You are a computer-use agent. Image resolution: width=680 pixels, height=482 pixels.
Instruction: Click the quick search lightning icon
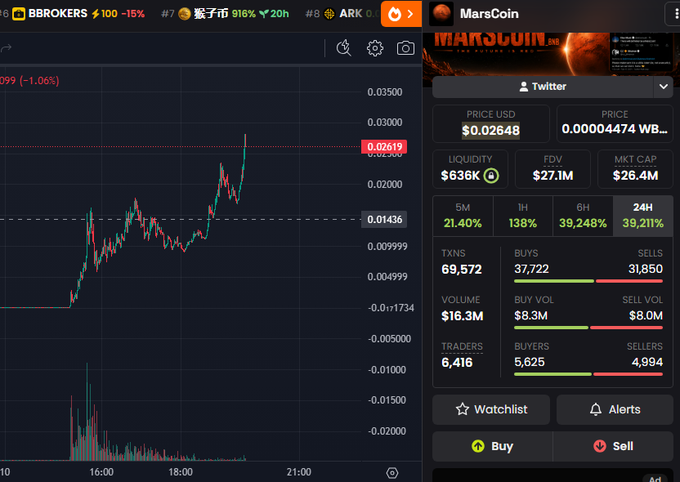344,48
